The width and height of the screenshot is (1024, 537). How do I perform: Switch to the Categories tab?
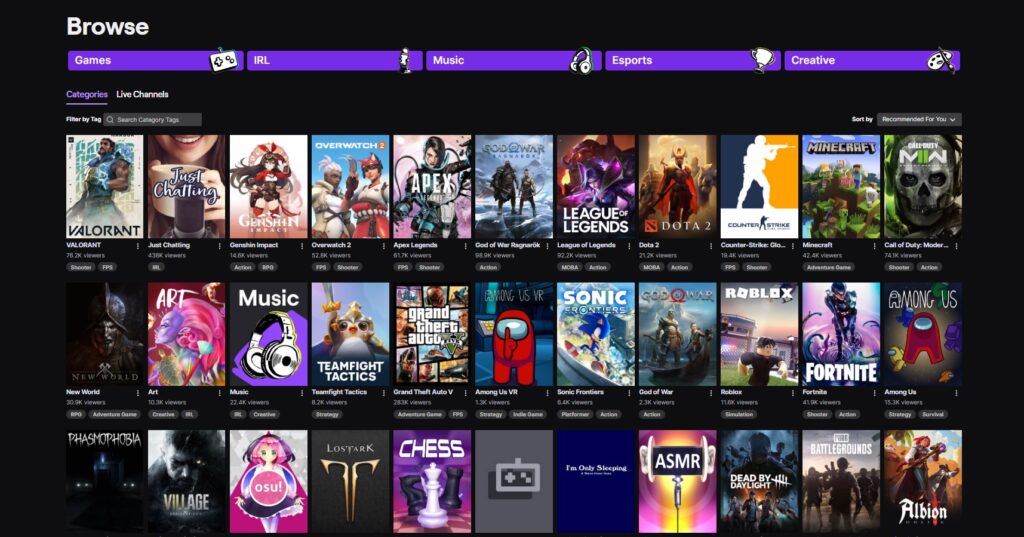(87, 94)
